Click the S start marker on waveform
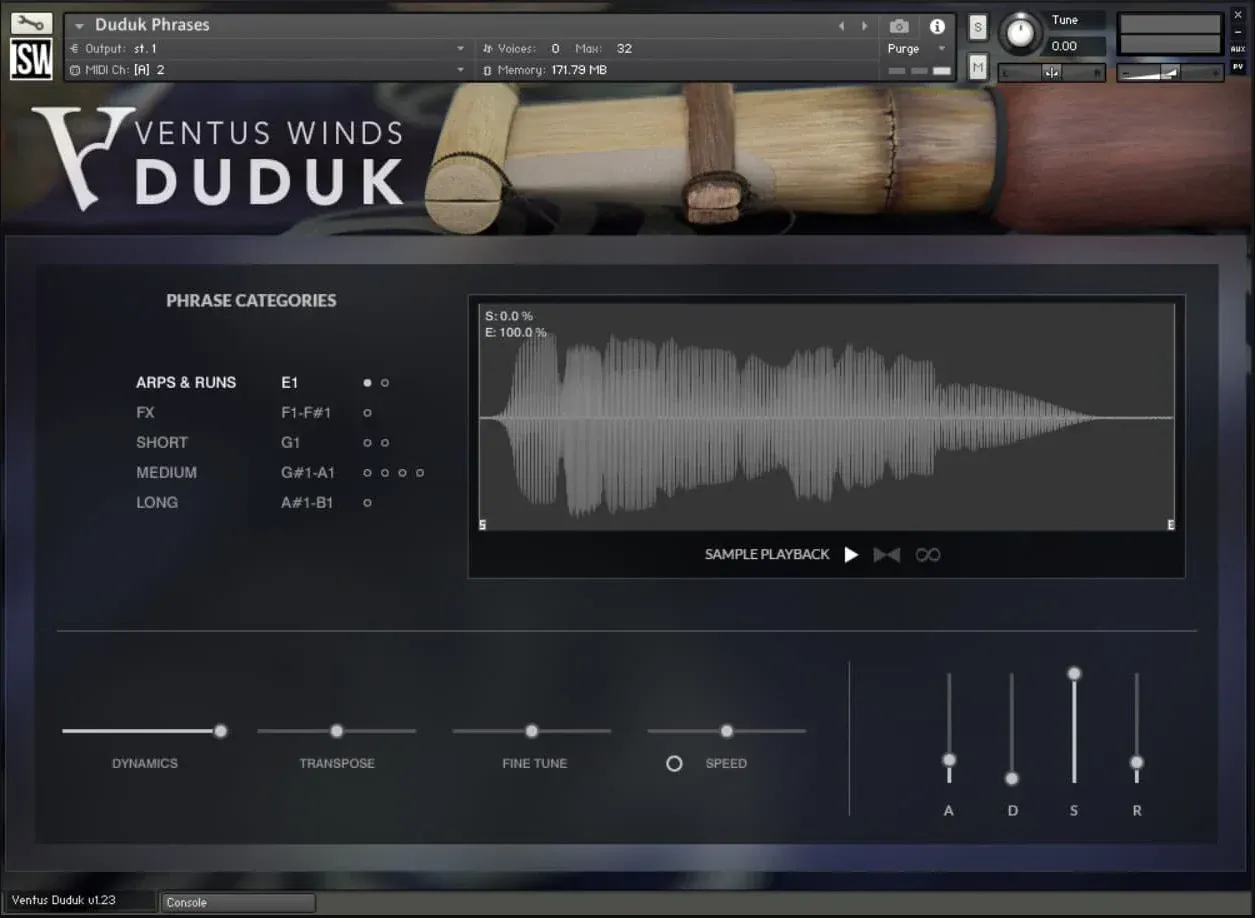The image size is (1255, 918). click(x=482, y=524)
